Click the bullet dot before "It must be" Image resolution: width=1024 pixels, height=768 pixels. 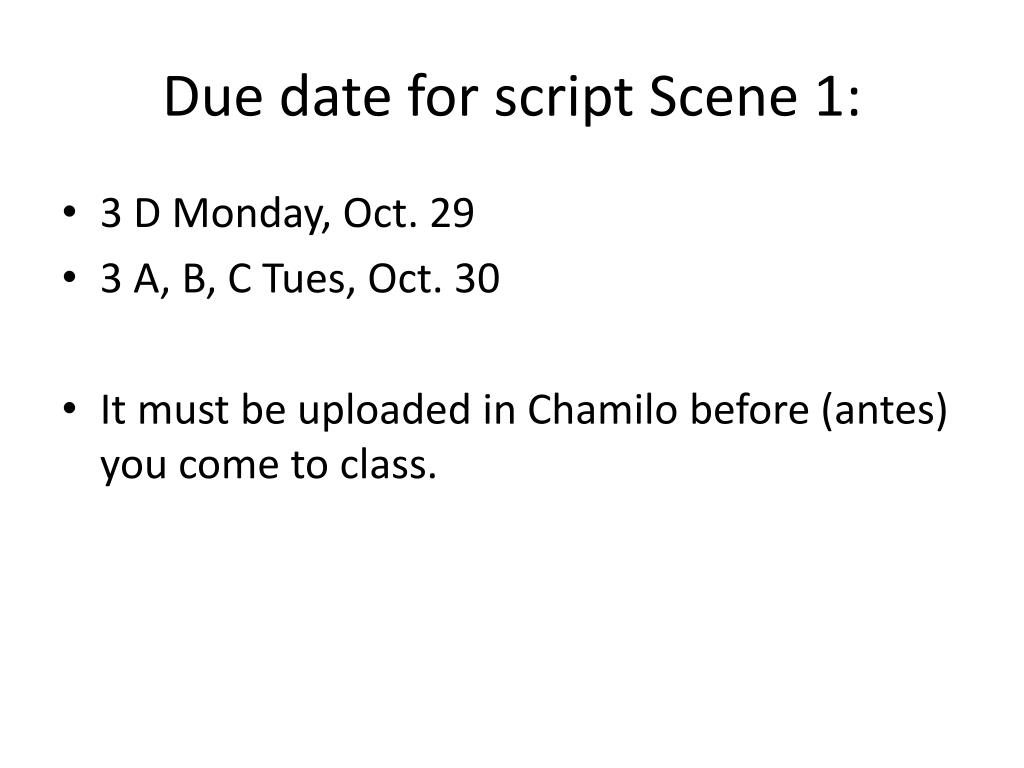point(80,412)
